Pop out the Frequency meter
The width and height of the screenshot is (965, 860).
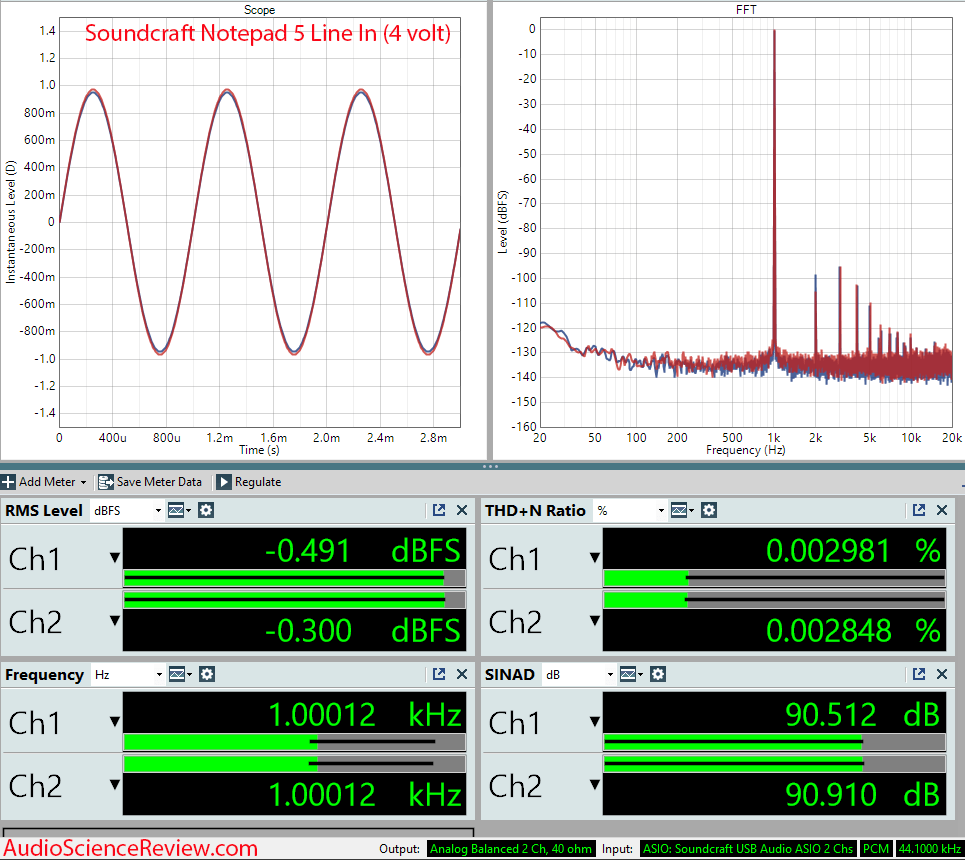[439, 675]
